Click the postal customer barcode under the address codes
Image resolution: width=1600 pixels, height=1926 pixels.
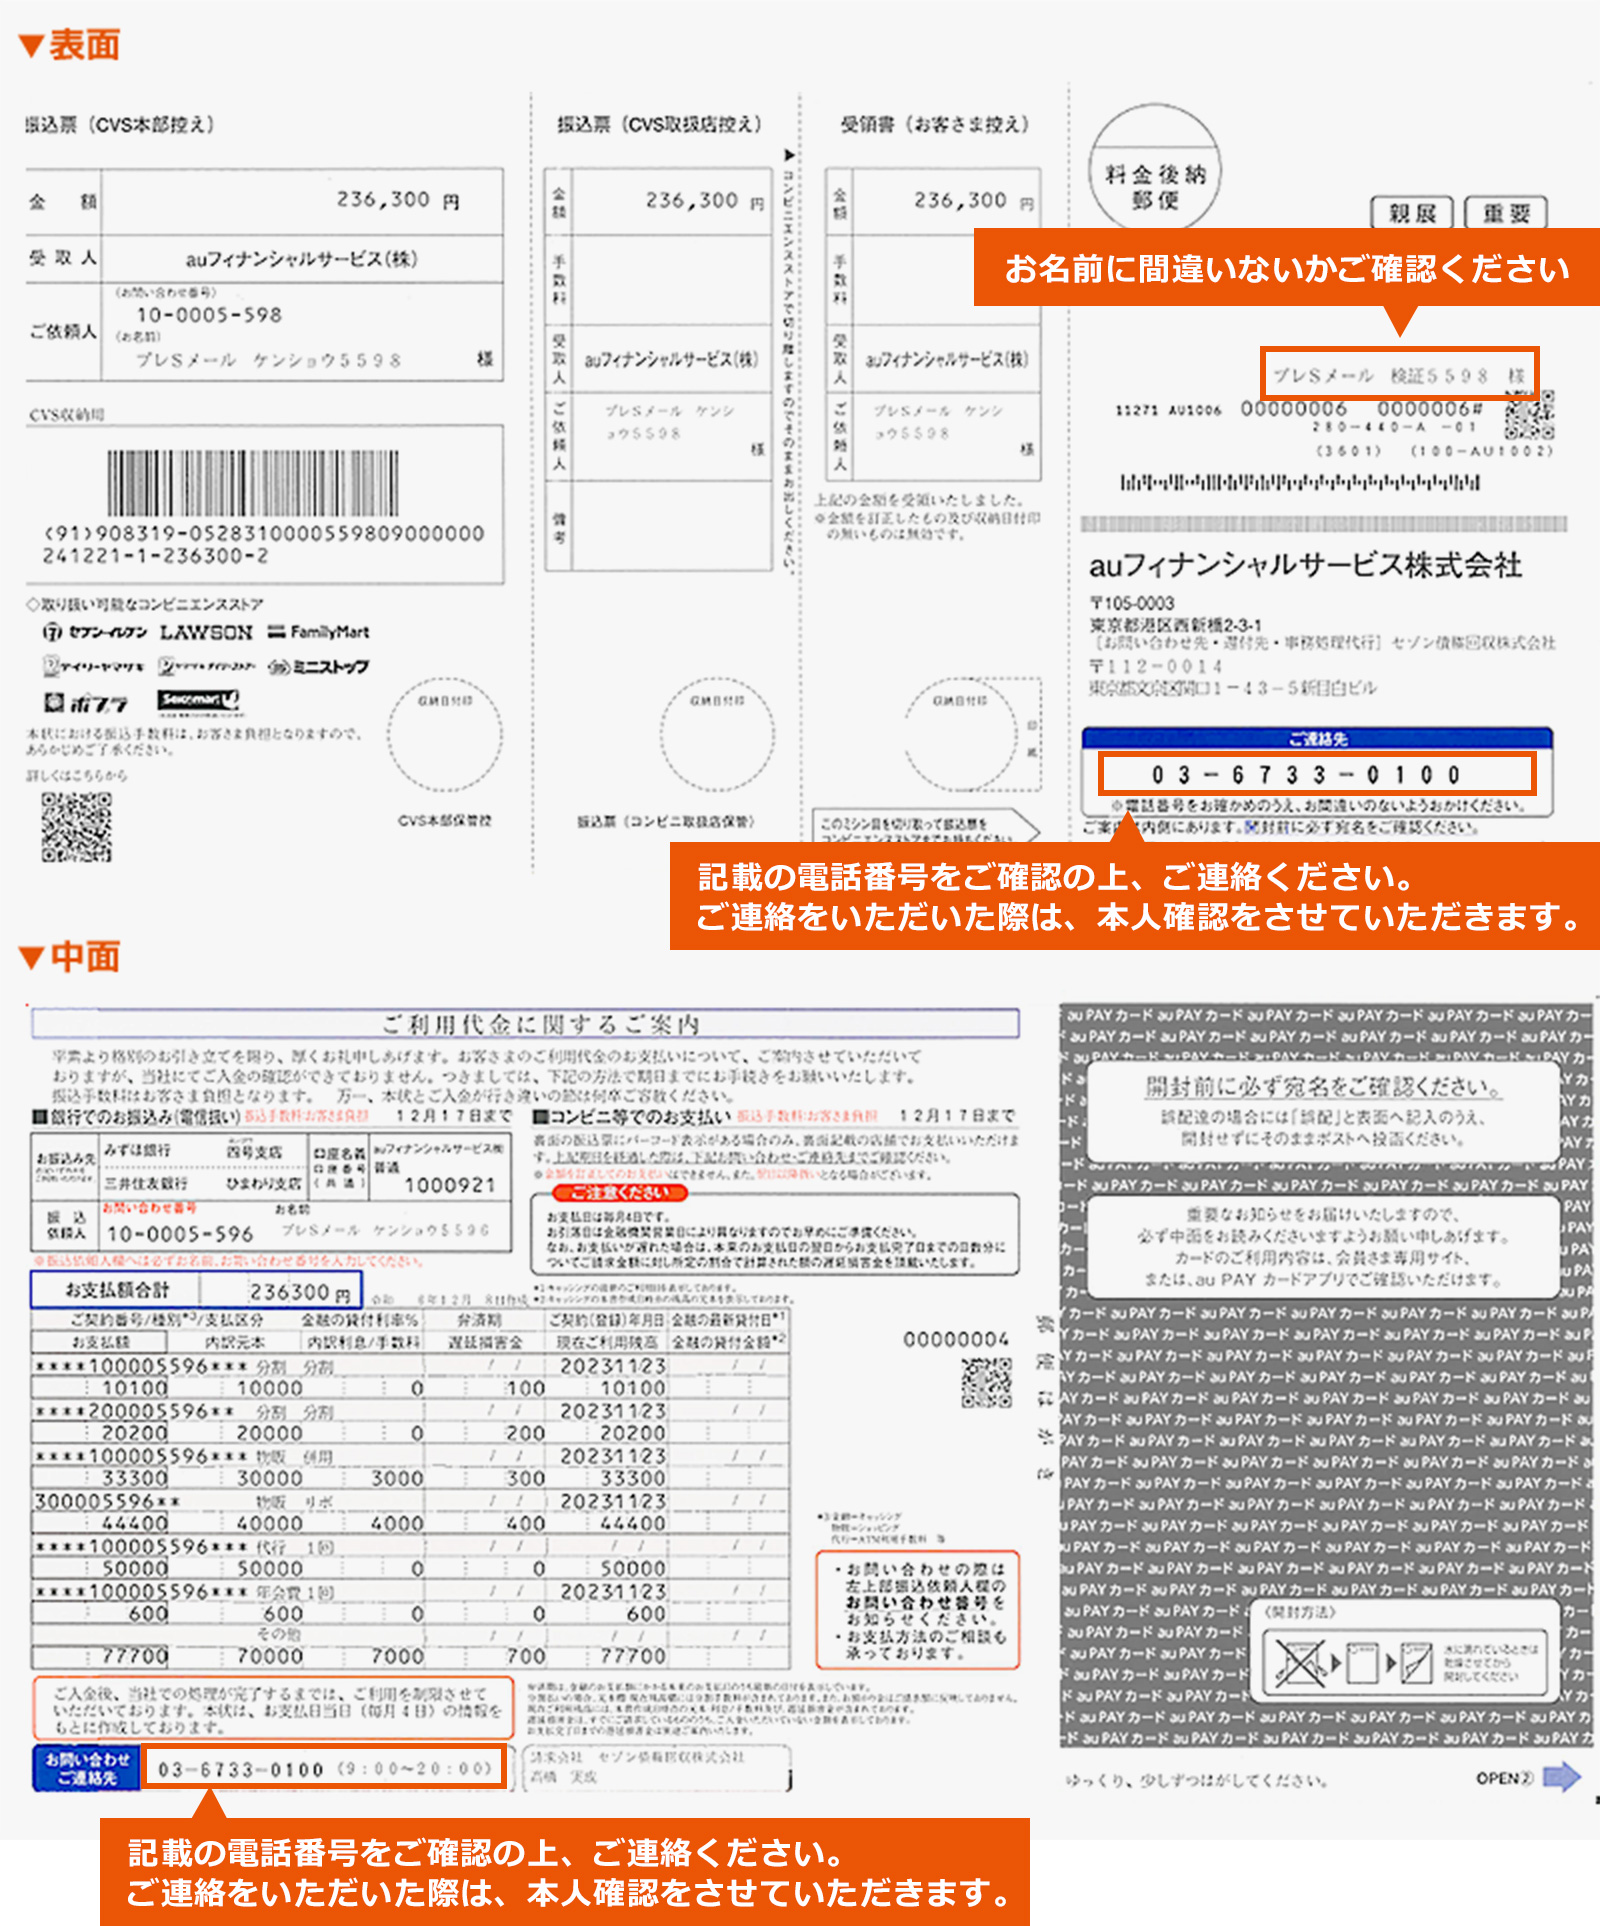[x=1300, y=482]
